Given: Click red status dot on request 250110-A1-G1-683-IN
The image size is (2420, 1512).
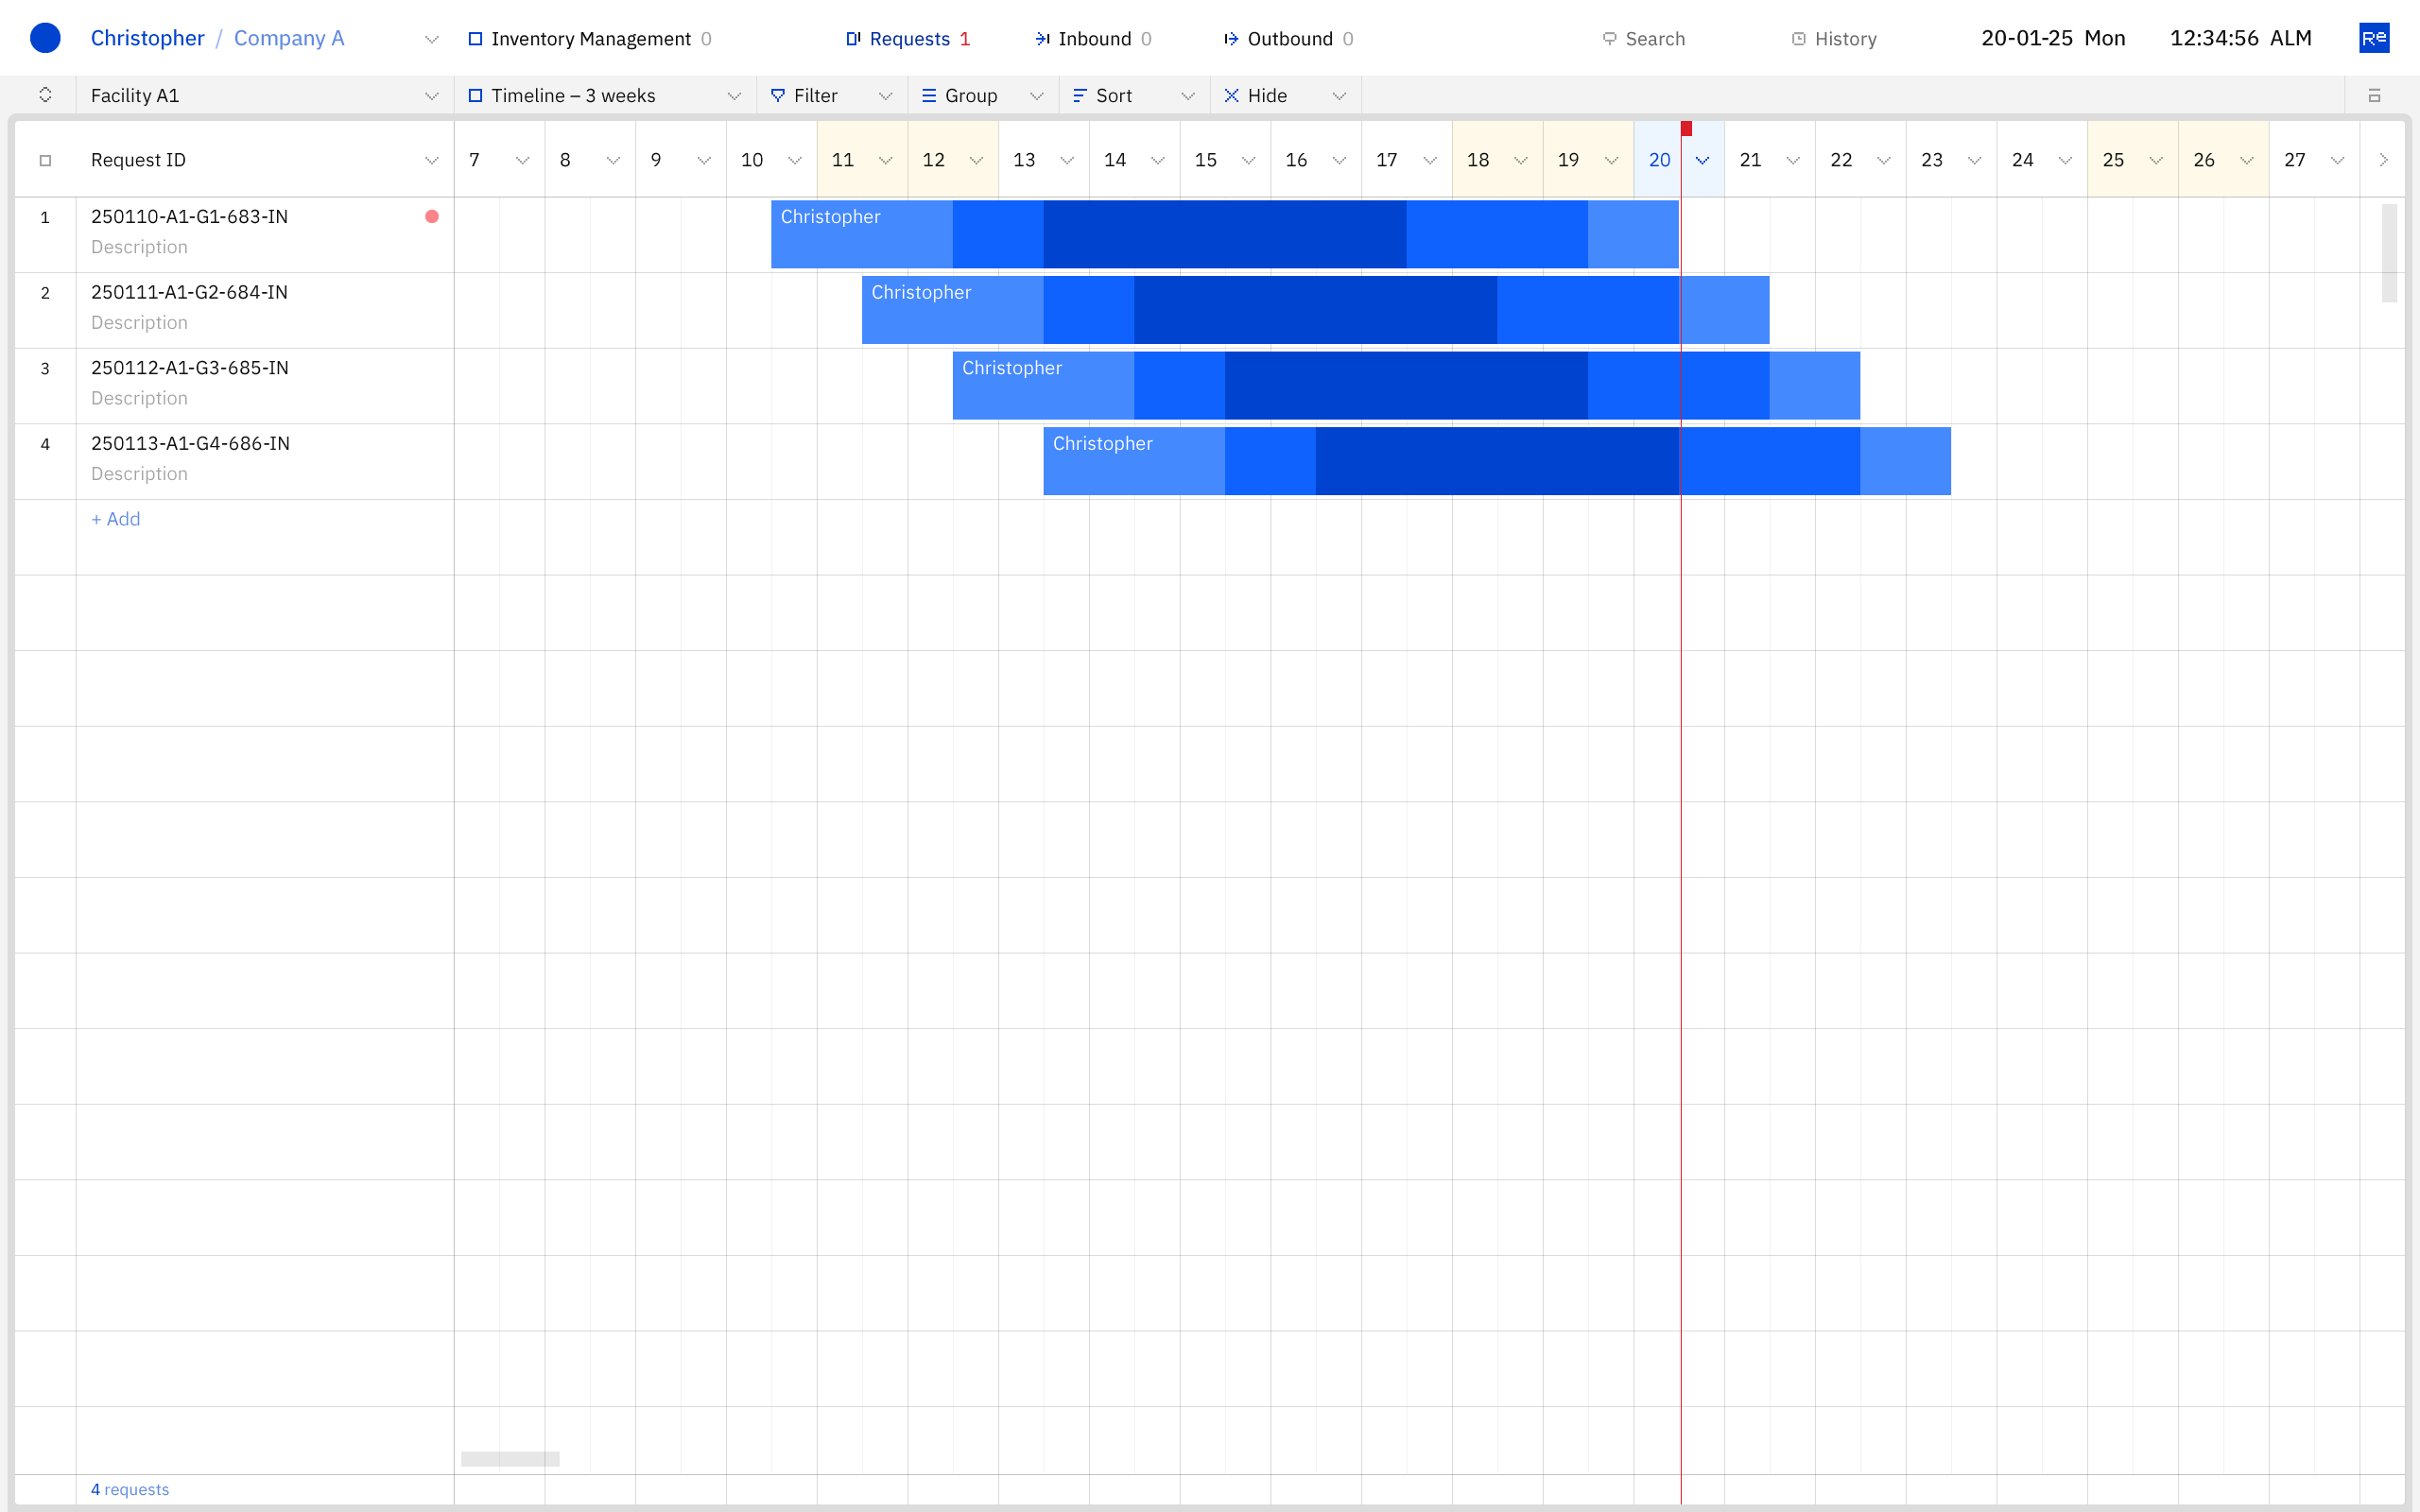Looking at the screenshot, I should pos(432,217).
